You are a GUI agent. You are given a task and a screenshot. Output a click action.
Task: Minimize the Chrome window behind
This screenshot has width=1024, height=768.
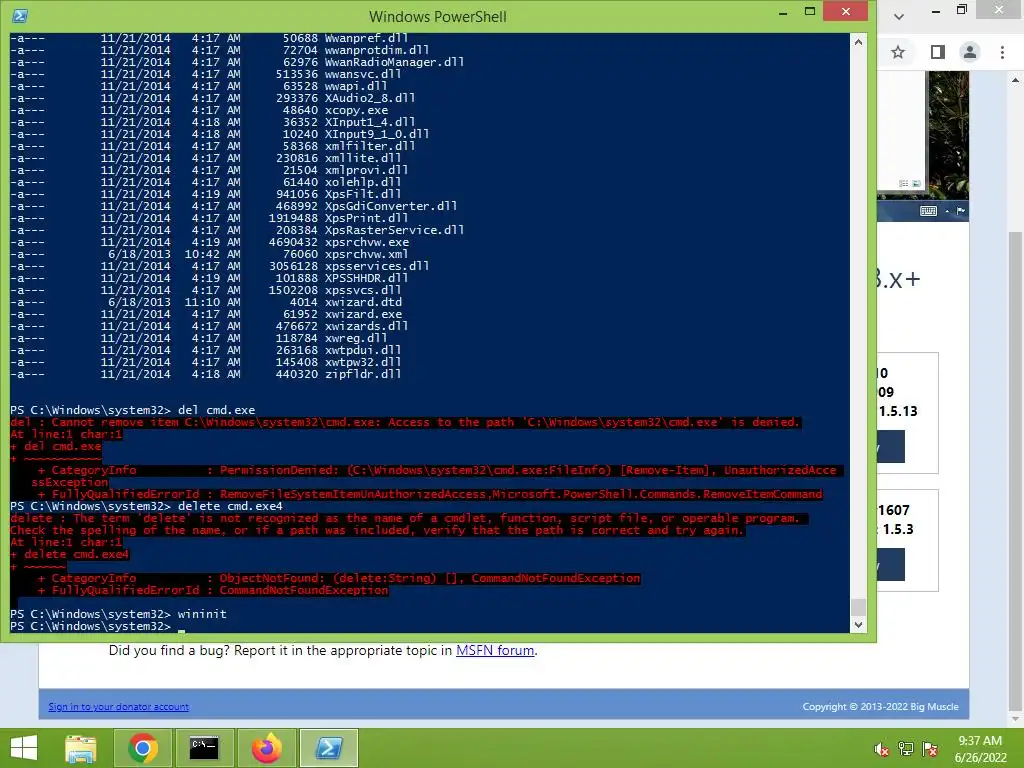[936, 10]
